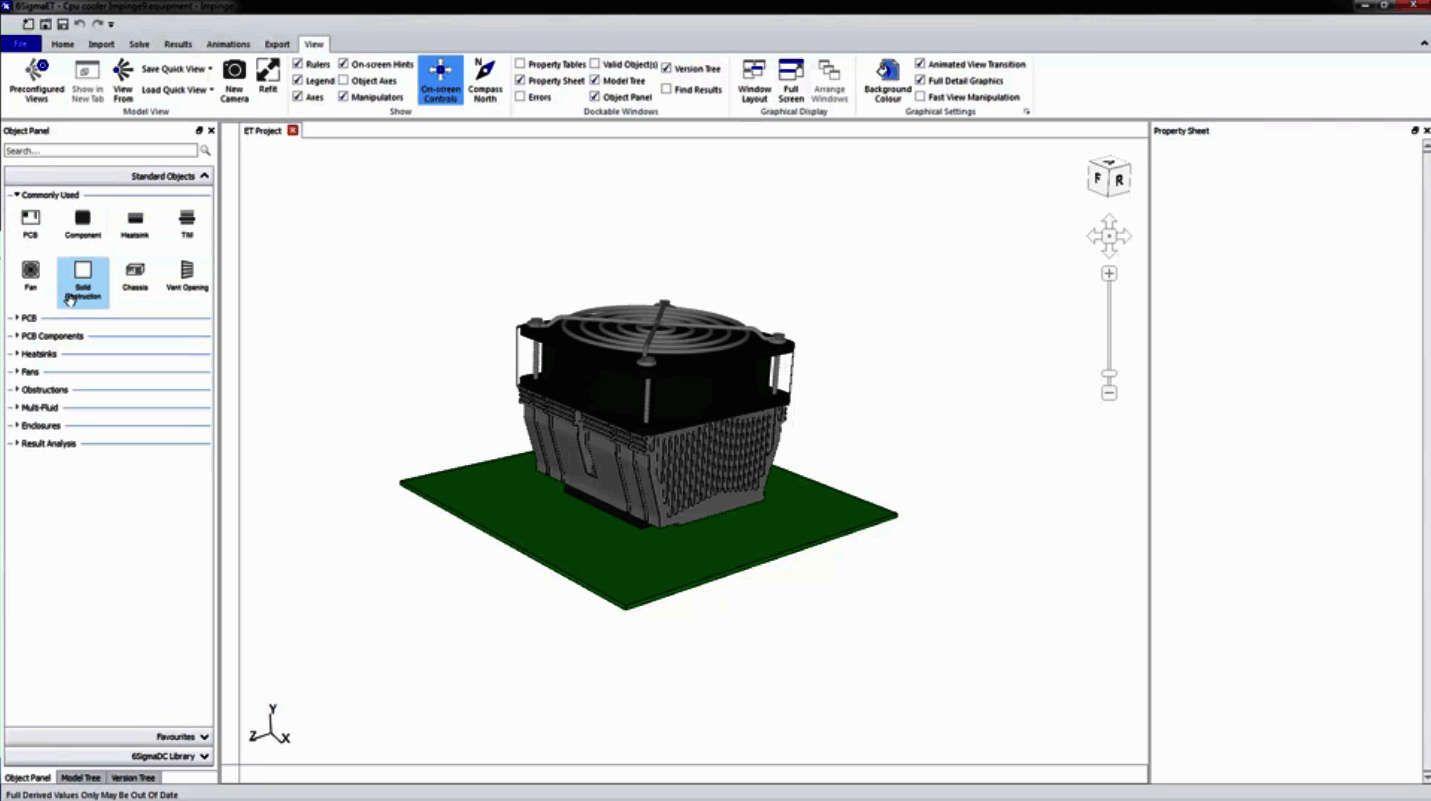
Task: Select the PCB object tool
Action: [30, 218]
